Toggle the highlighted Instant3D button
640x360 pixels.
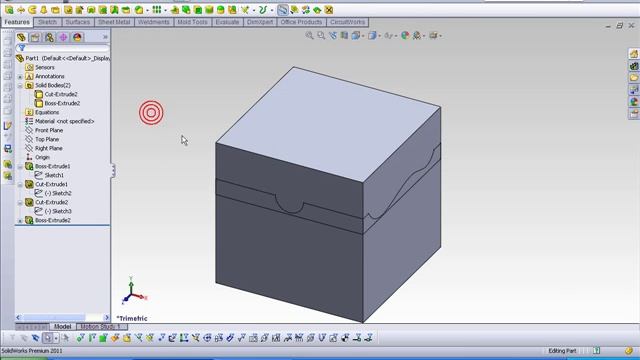pos(282,9)
